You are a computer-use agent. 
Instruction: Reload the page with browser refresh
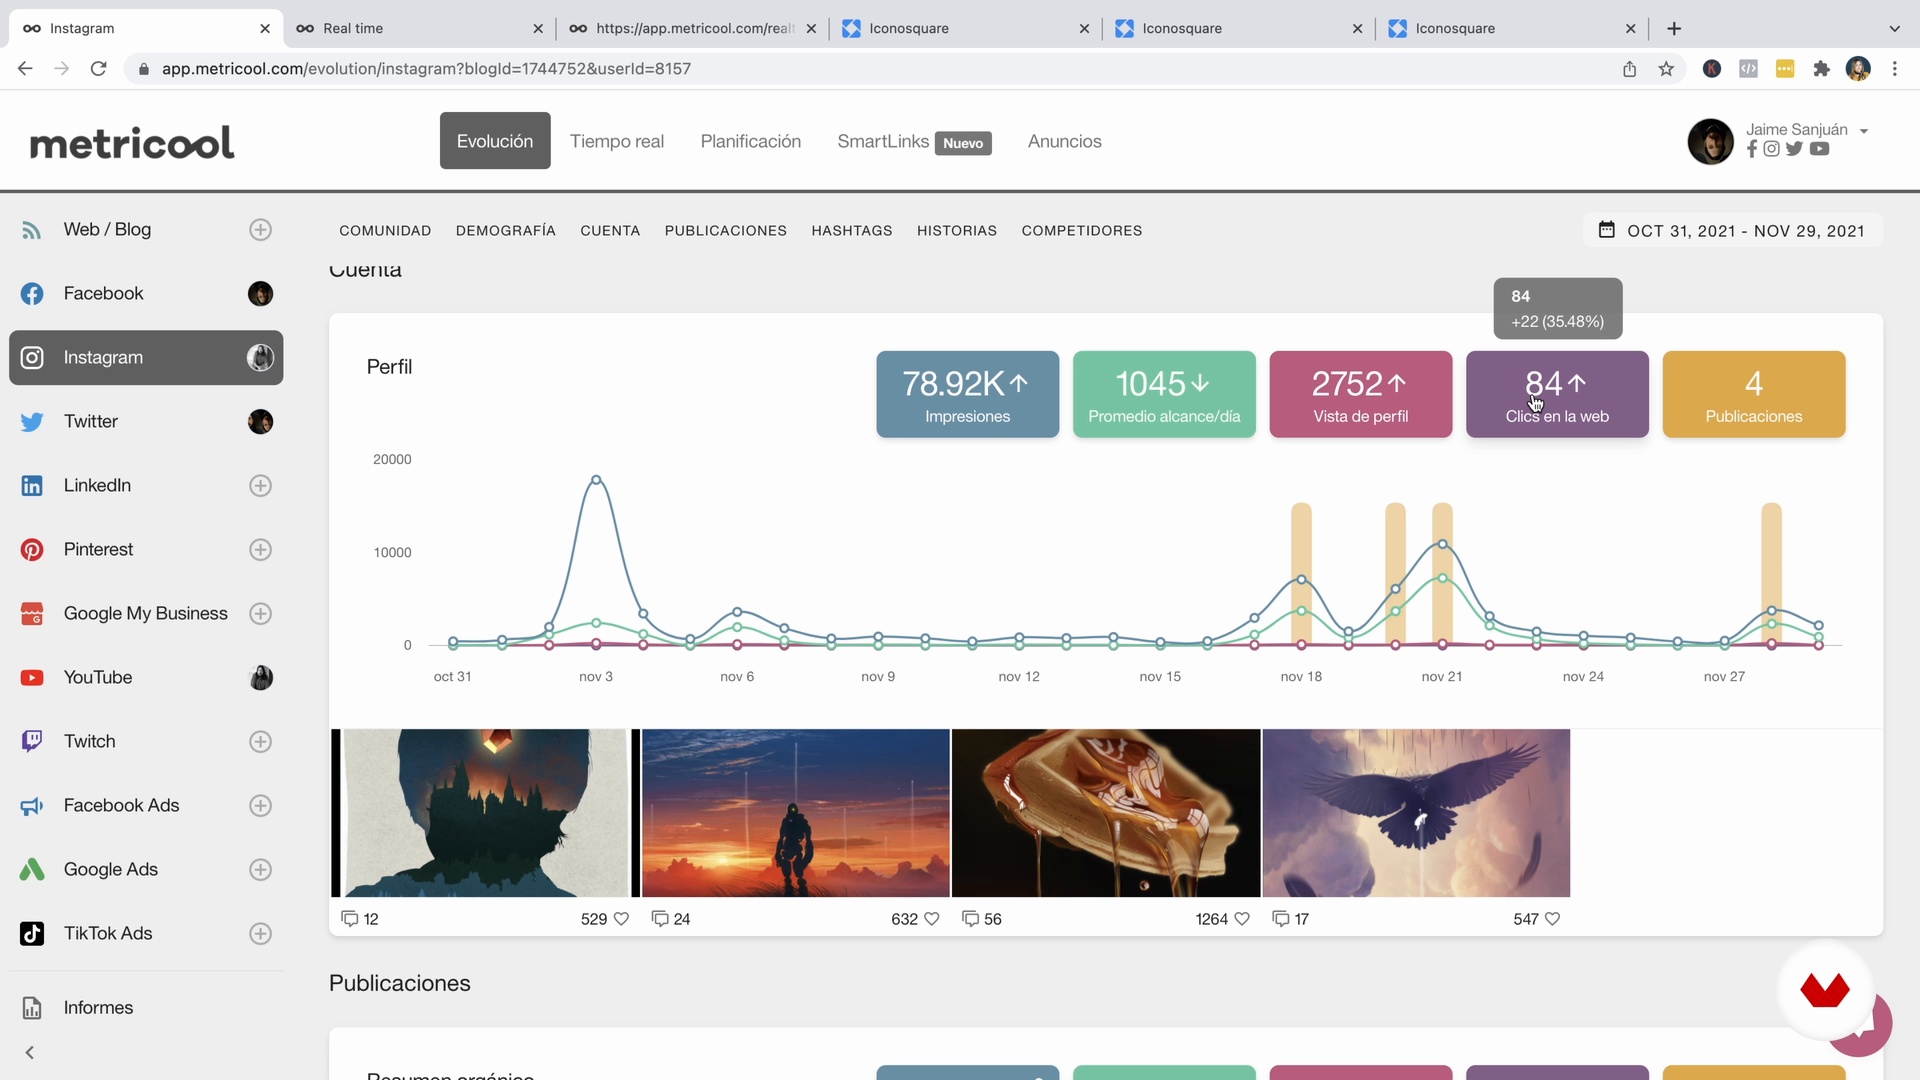click(98, 69)
